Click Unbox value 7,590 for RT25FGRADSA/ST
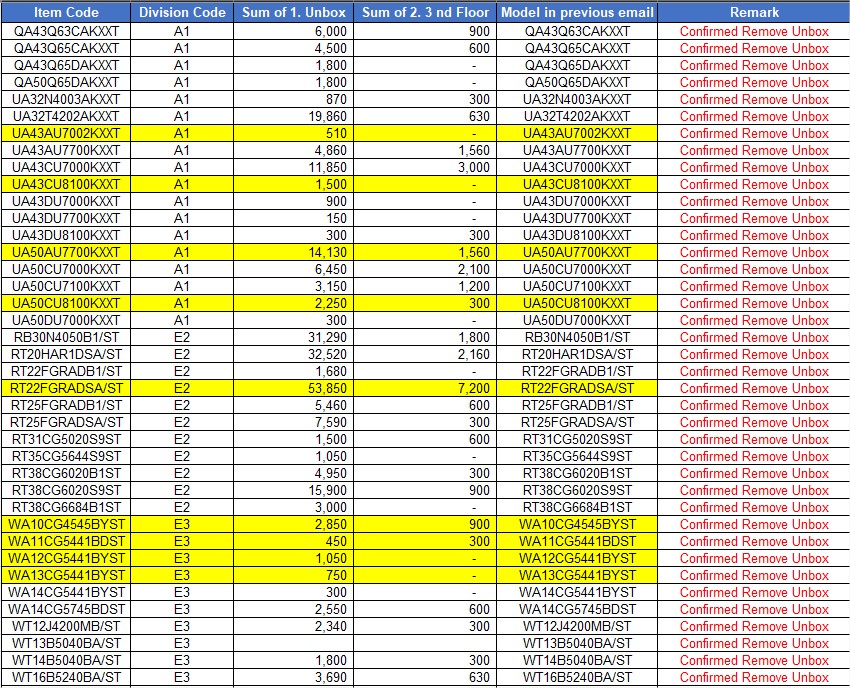Image resolution: width=850 pixels, height=688 pixels. pyautogui.click(x=293, y=422)
